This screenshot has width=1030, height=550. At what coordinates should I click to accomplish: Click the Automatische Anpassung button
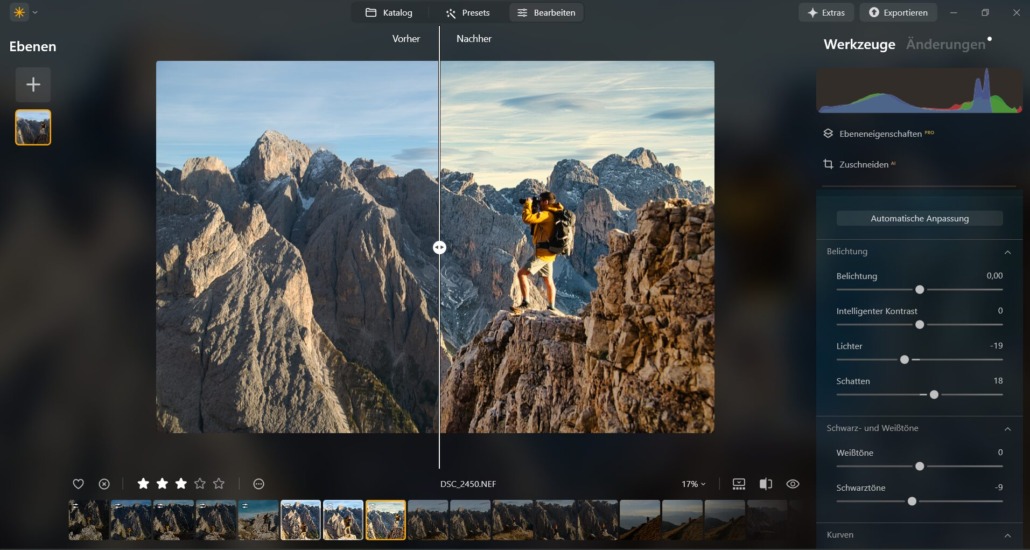tap(920, 218)
